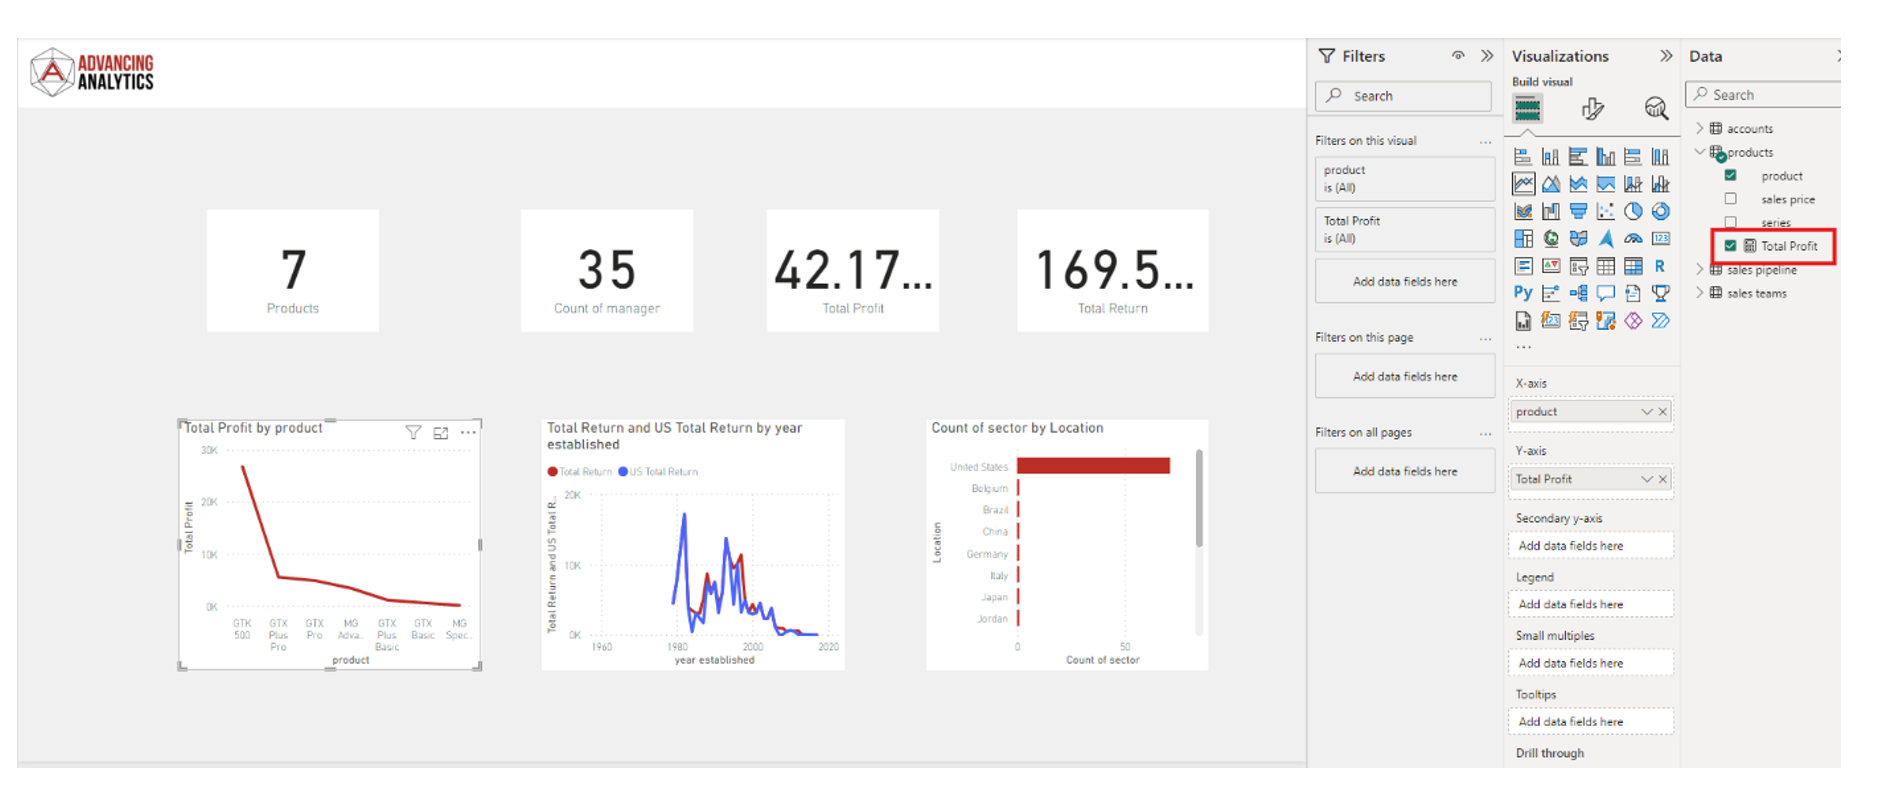The image size is (1884, 794).
Task: Collapse the products table
Action: click(x=1699, y=152)
